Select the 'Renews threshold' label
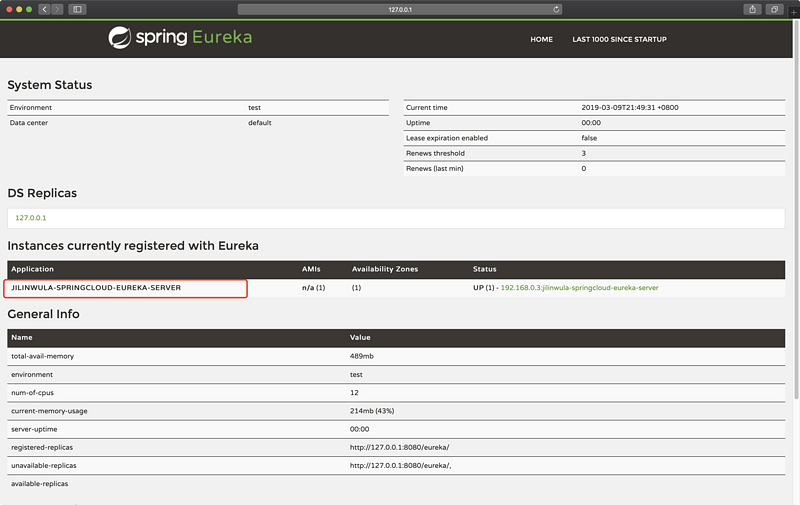 point(435,154)
